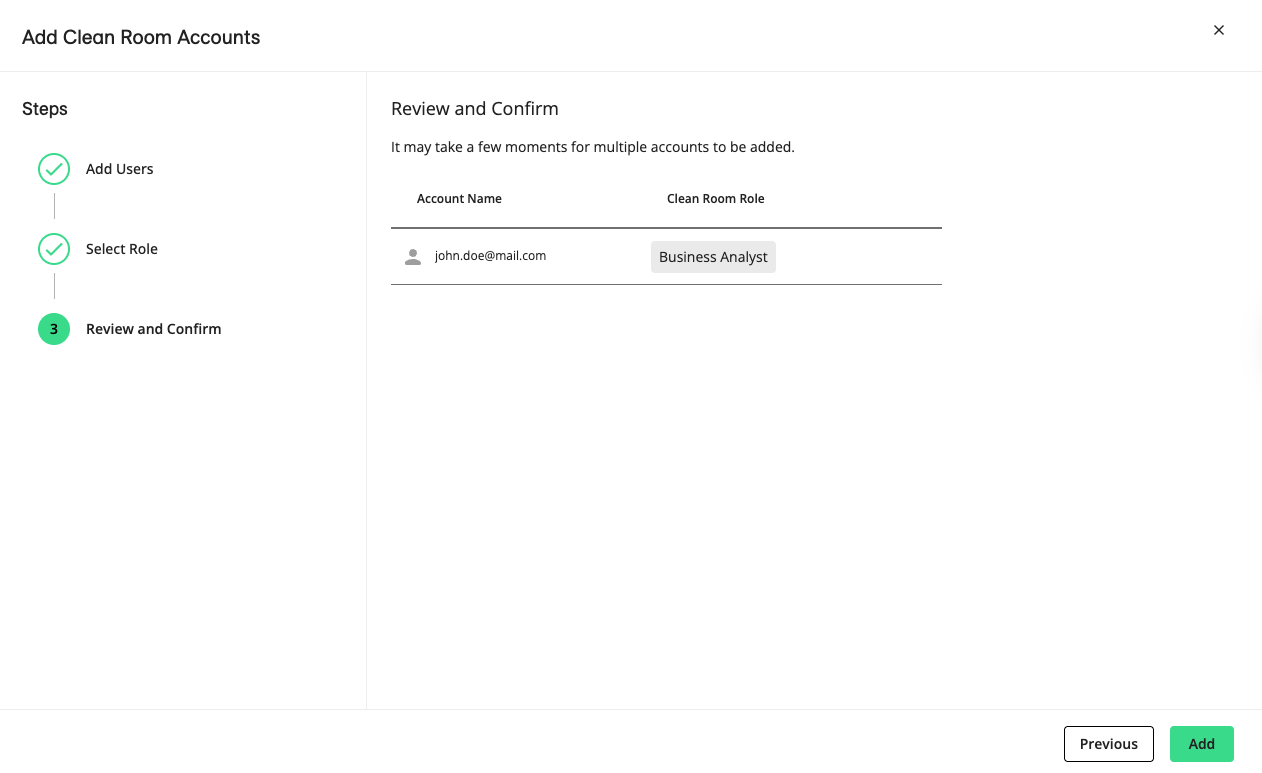Click the Business Analyst role chip
The width and height of the screenshot is (1262, 773).
(713, 257)
